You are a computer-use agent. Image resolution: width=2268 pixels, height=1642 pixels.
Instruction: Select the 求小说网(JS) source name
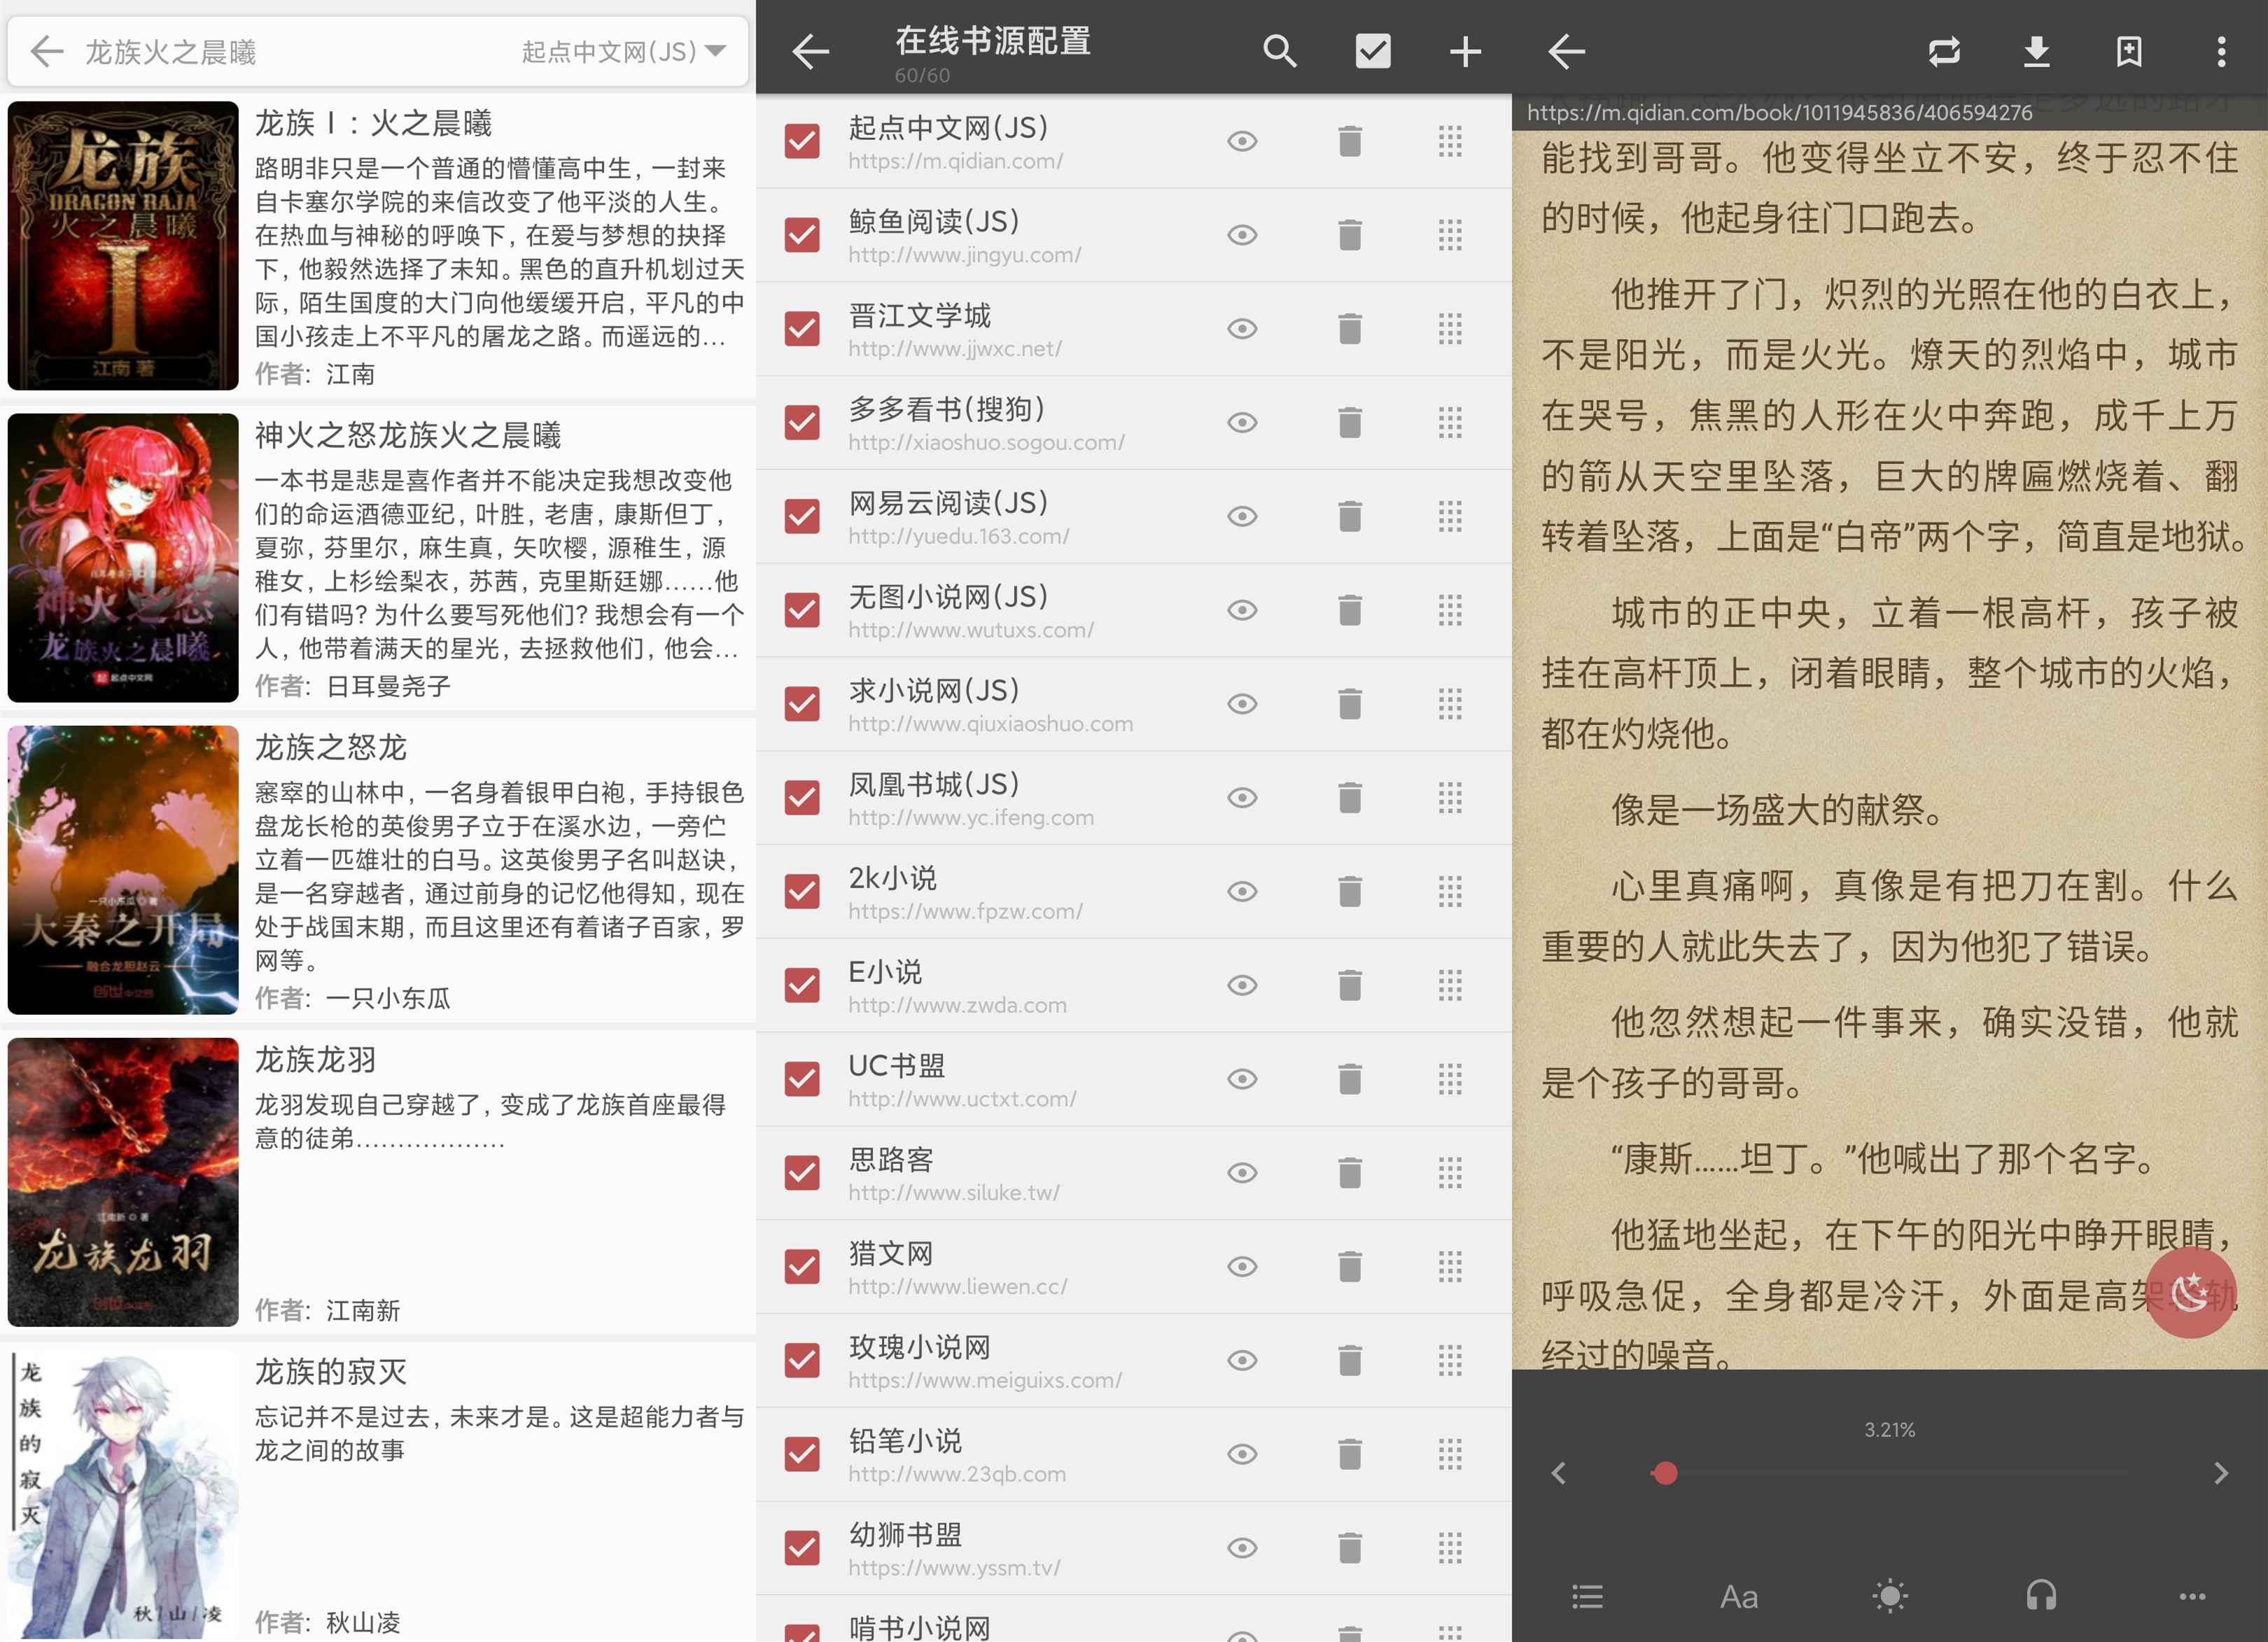(x=934, y=690)
